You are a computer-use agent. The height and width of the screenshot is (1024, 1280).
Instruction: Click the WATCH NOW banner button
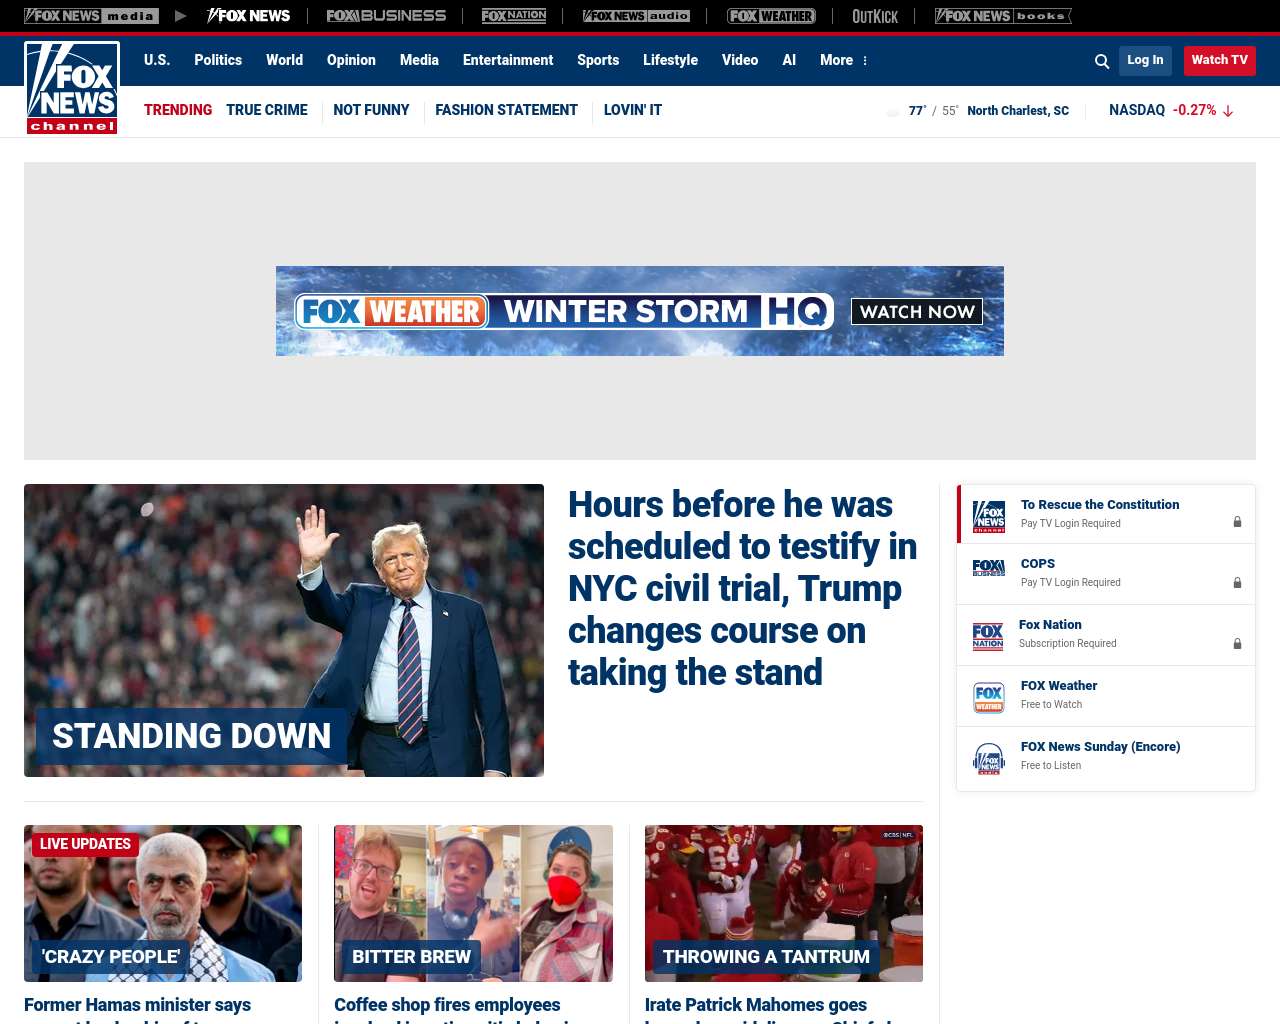(x=917, y=311)
